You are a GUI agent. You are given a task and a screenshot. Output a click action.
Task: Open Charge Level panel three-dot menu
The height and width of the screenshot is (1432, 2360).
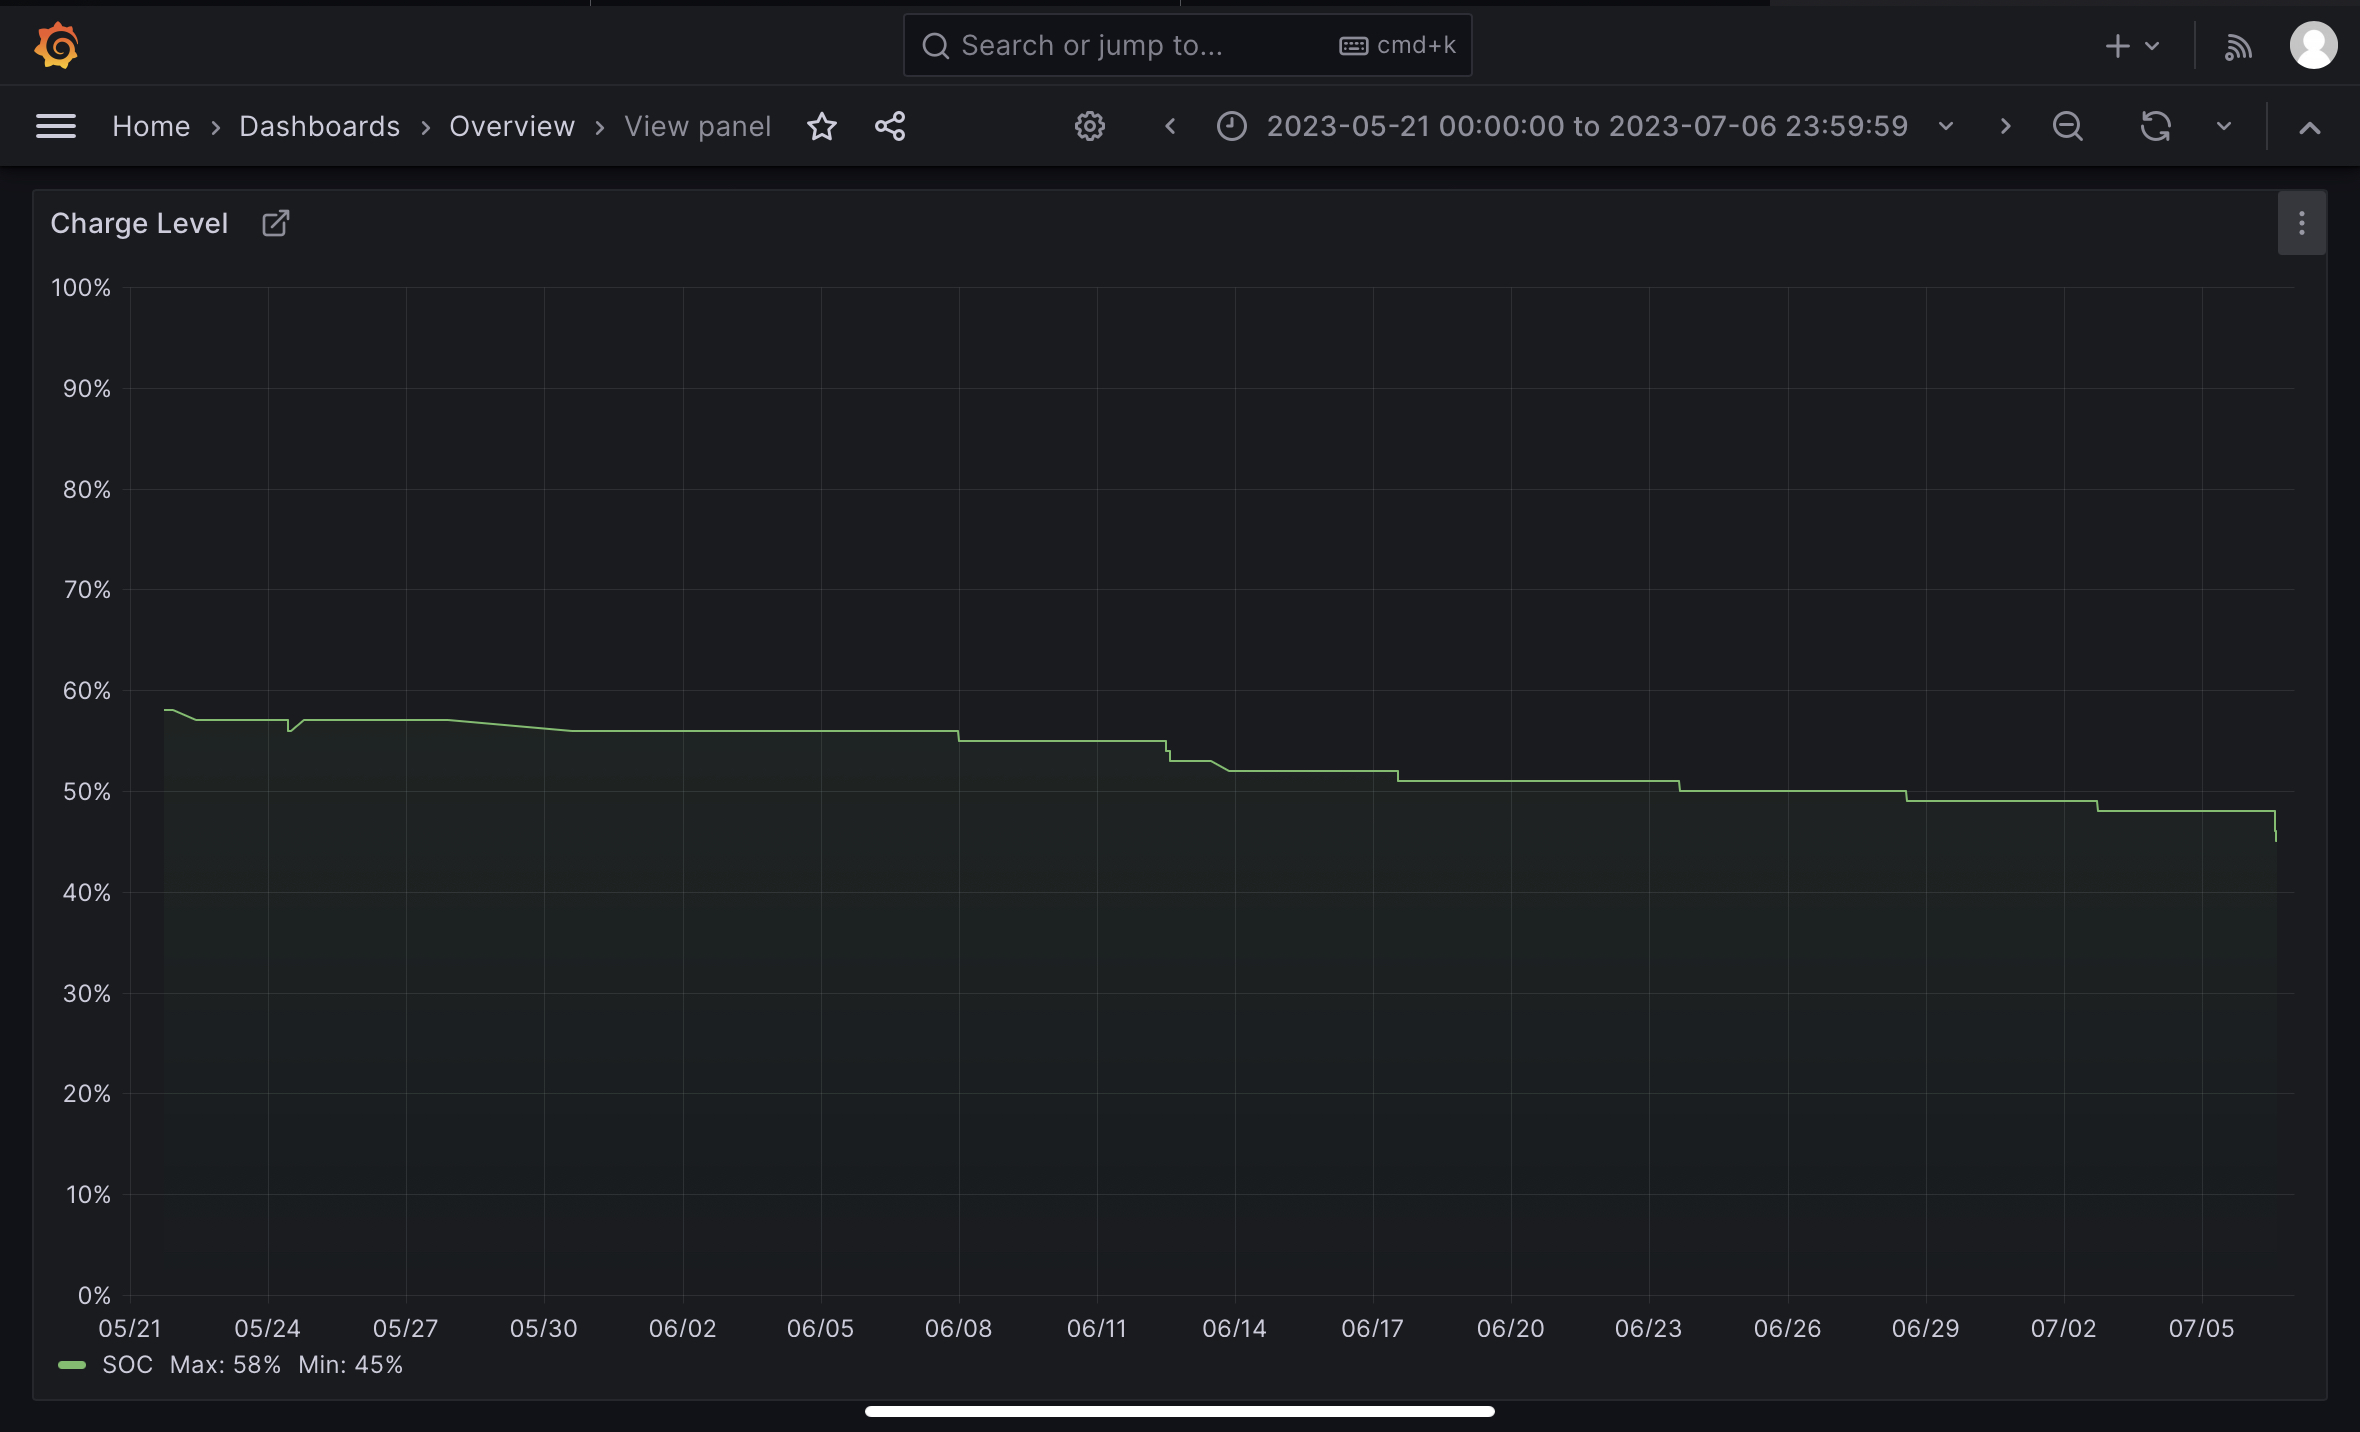point(2301,223)
